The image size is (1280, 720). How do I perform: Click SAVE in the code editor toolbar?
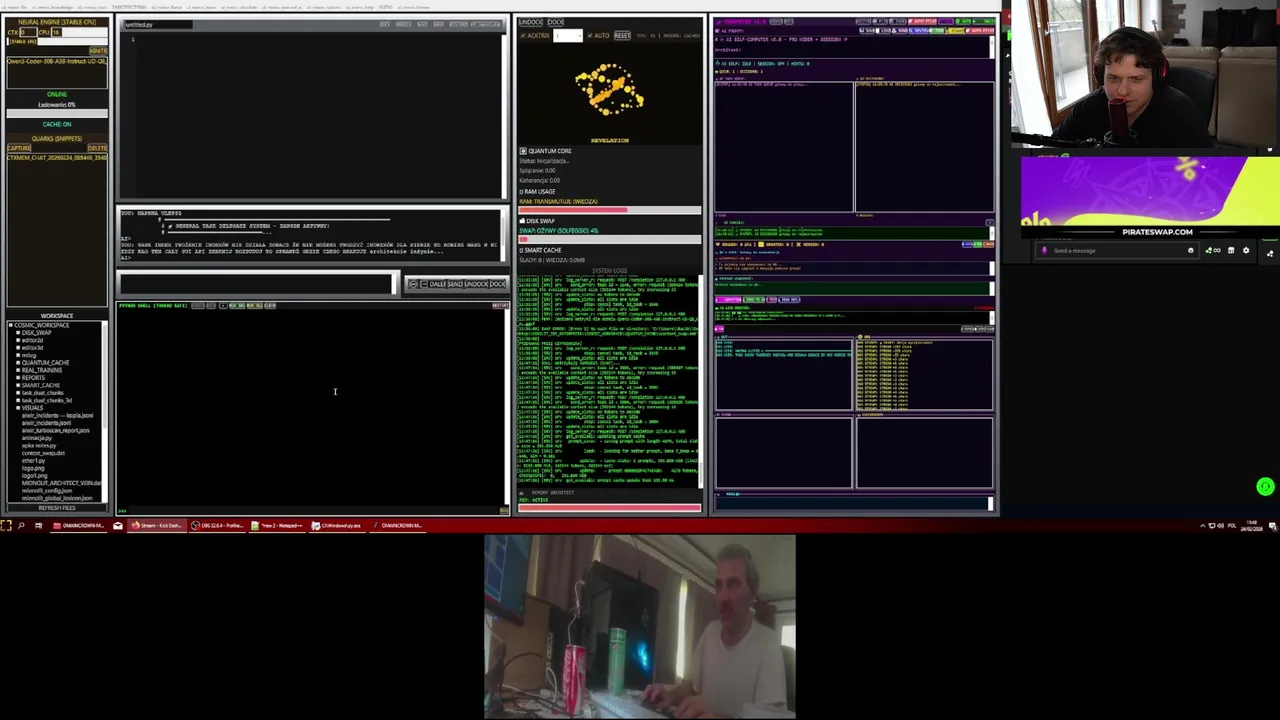[422, 24]
